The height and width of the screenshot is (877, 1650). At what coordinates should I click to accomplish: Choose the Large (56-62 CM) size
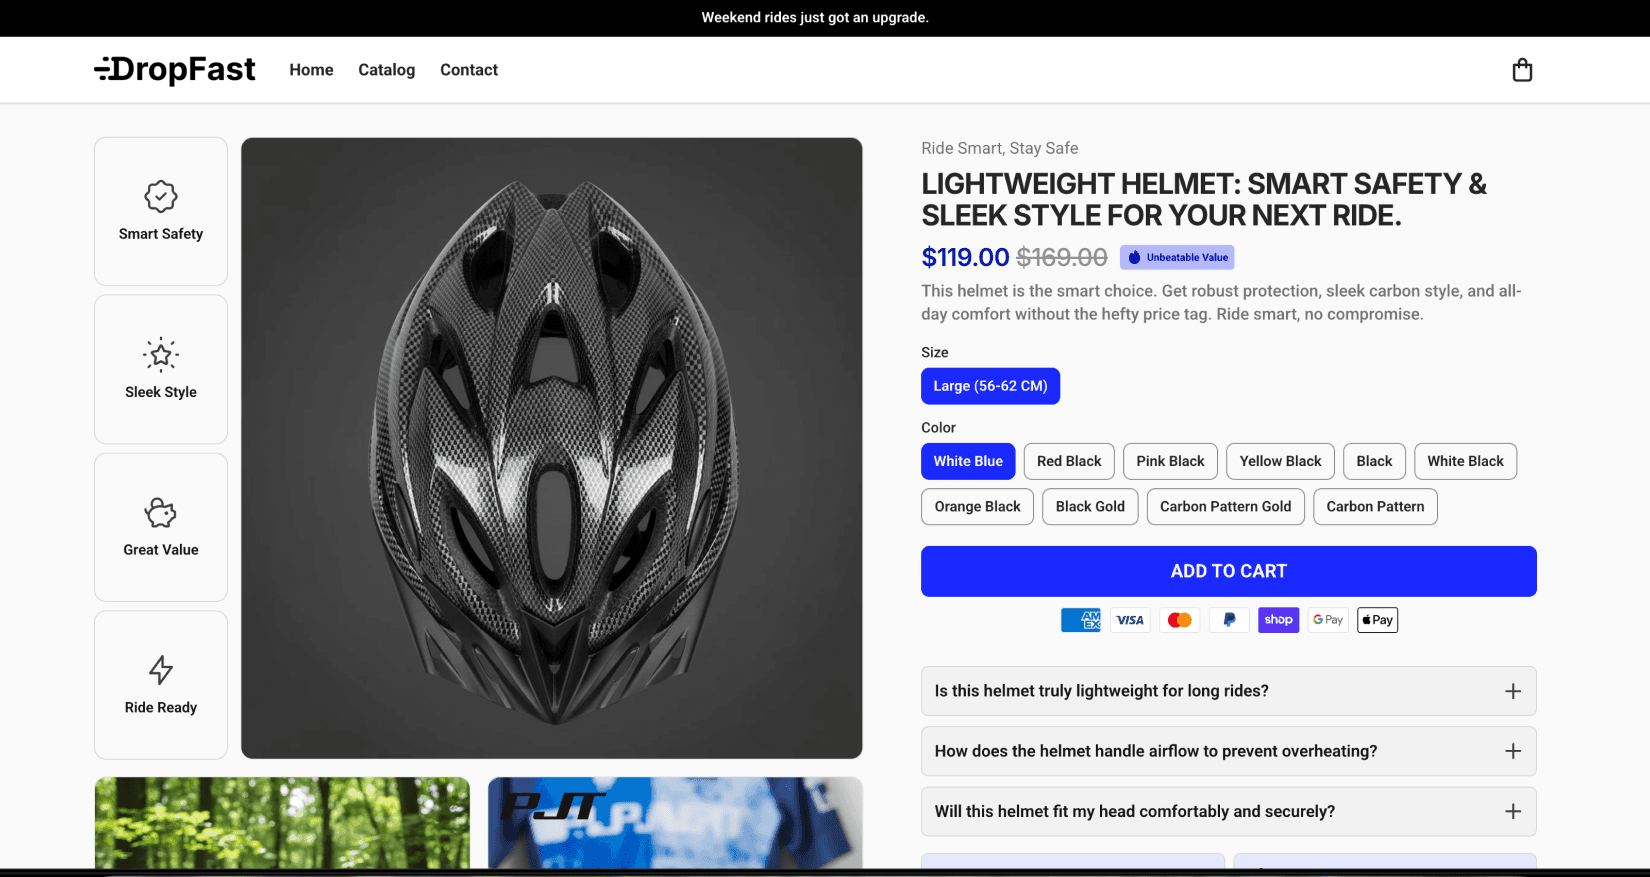click(x=990, y=386)
